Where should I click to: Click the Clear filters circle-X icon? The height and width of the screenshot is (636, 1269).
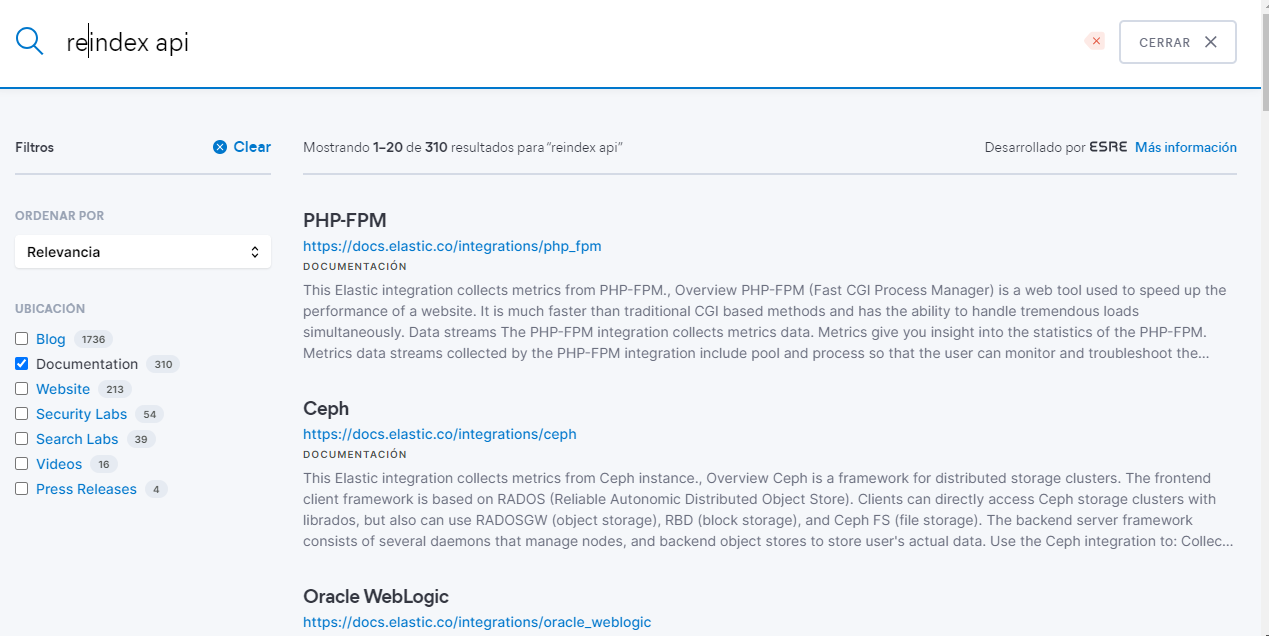tap(220, 147)
